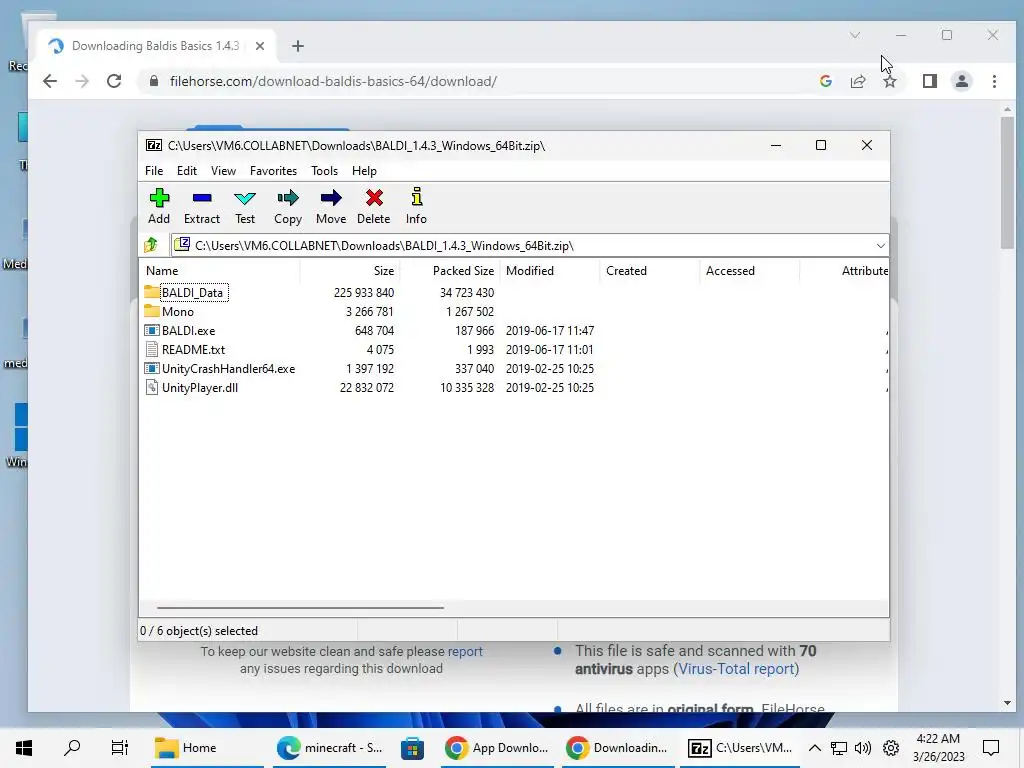Sort by Packed Size column header
Image resolution: width=1024 pixels, height=768 pixels.
449,270
